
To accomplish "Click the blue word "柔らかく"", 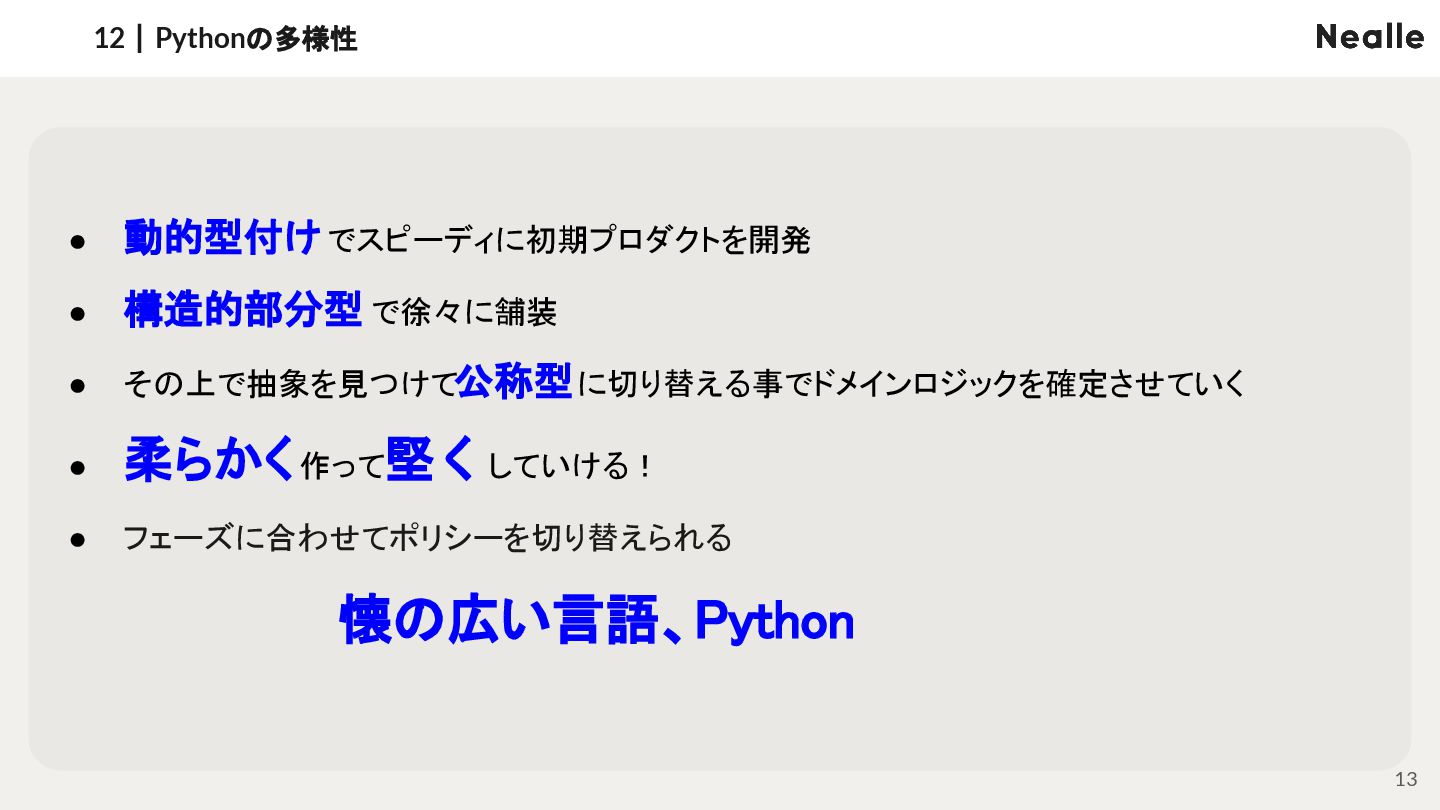I will [211, 460].
